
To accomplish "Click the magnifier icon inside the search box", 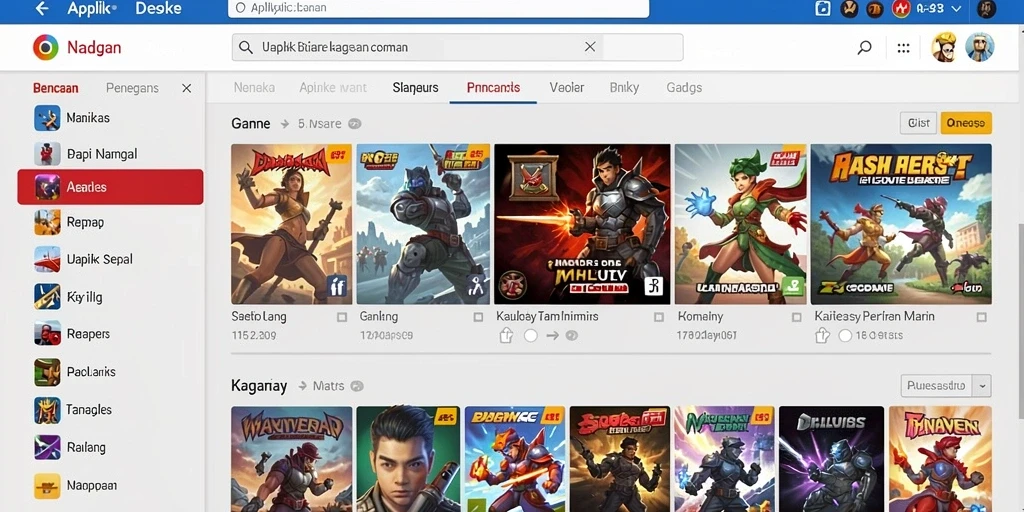I will (246, 48).
